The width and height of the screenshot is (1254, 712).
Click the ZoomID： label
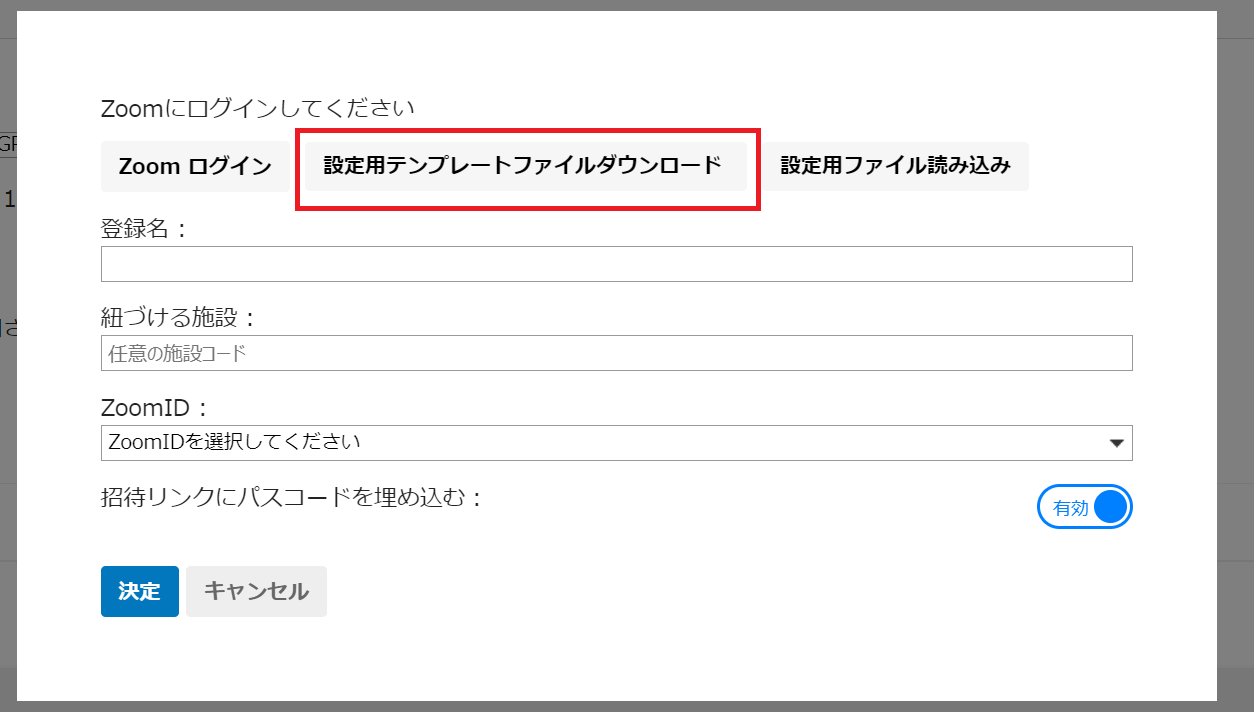pos(157,408)
